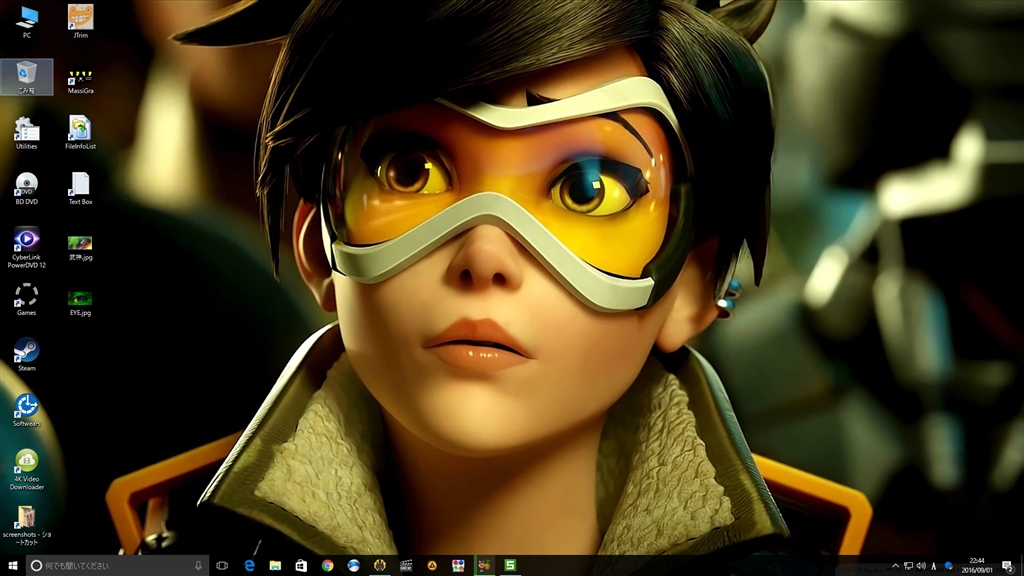
Task: Click the Cortana microphone icon
Action: tap(199, 566)
